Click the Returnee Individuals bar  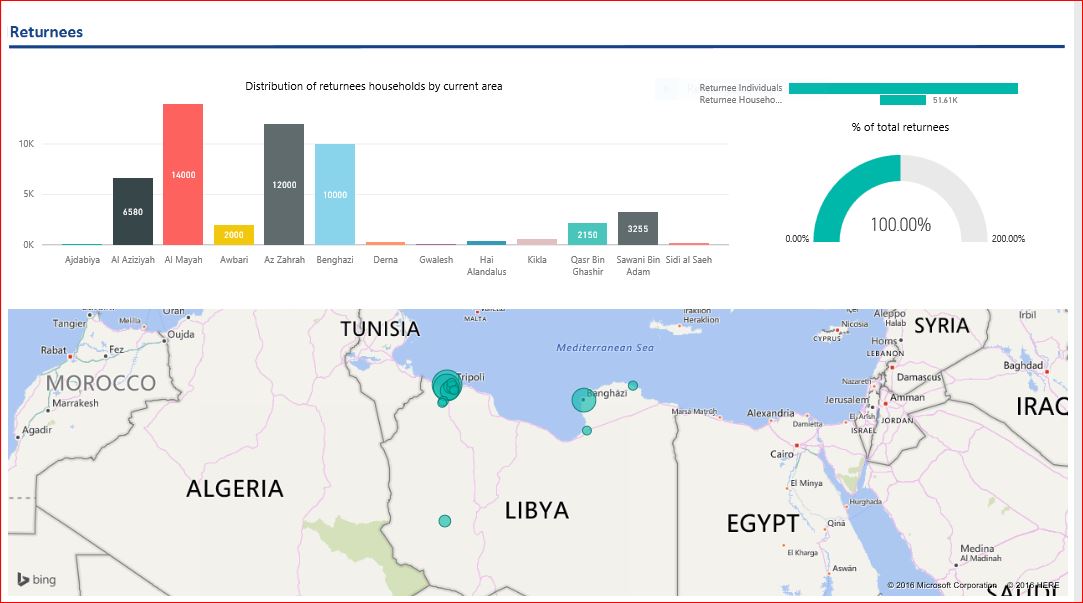pyautogui.click(x=903, y=88)
